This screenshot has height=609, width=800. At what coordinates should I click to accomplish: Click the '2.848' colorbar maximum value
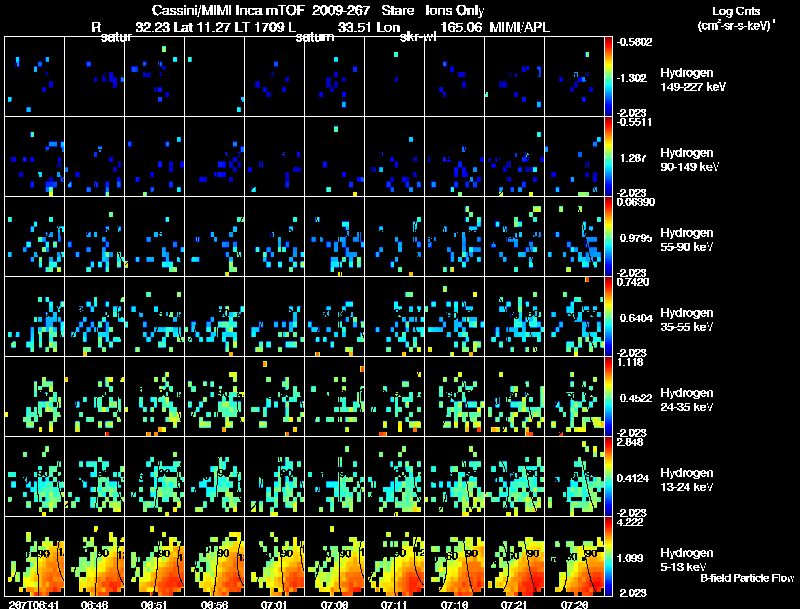(632, 442)
